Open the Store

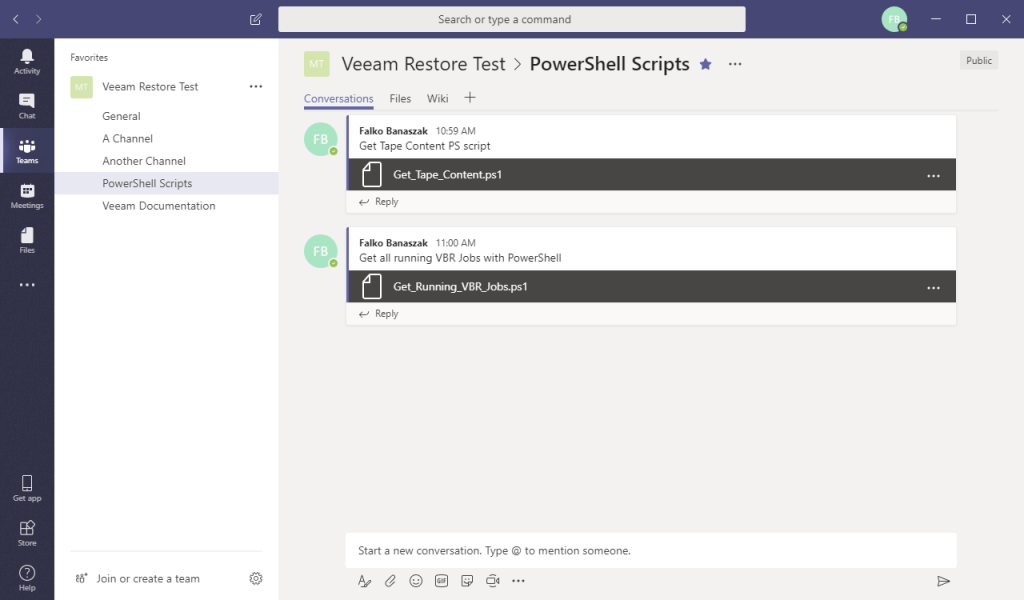coord(27,533)
